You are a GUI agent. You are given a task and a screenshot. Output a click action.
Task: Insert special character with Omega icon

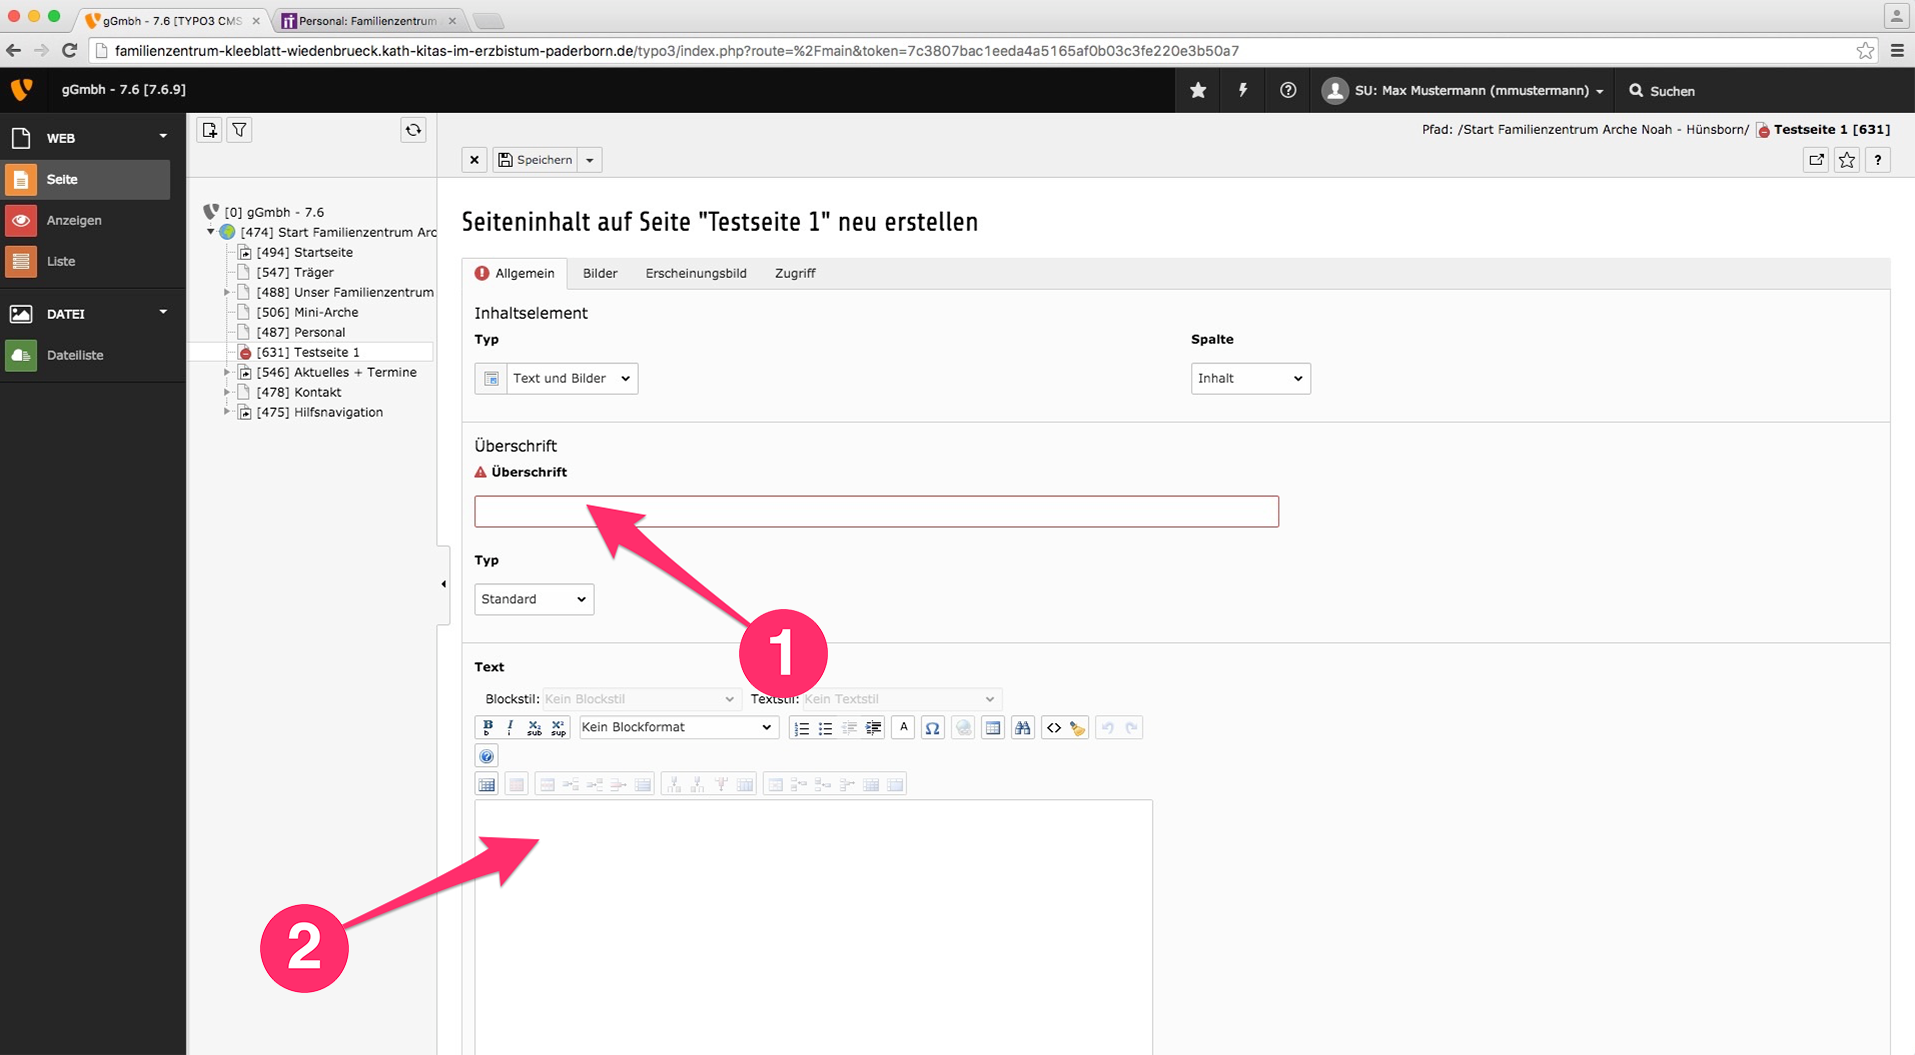point(932,728)
